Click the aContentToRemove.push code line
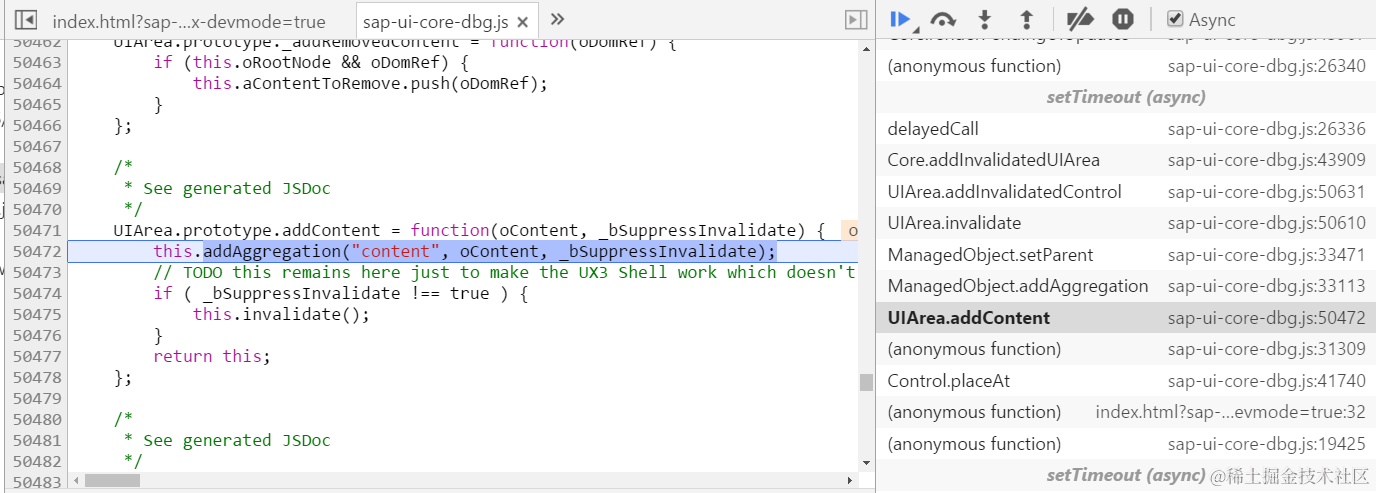 click(370, 84)
